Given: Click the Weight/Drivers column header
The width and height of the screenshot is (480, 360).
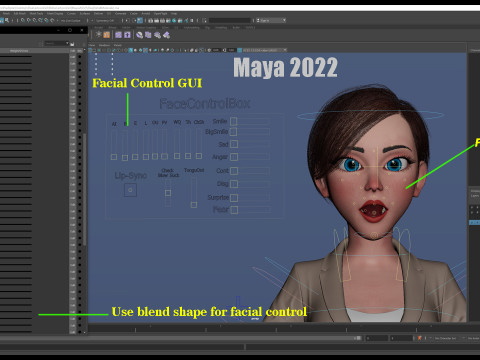Looking at the screenshot, I should [19, 51].
